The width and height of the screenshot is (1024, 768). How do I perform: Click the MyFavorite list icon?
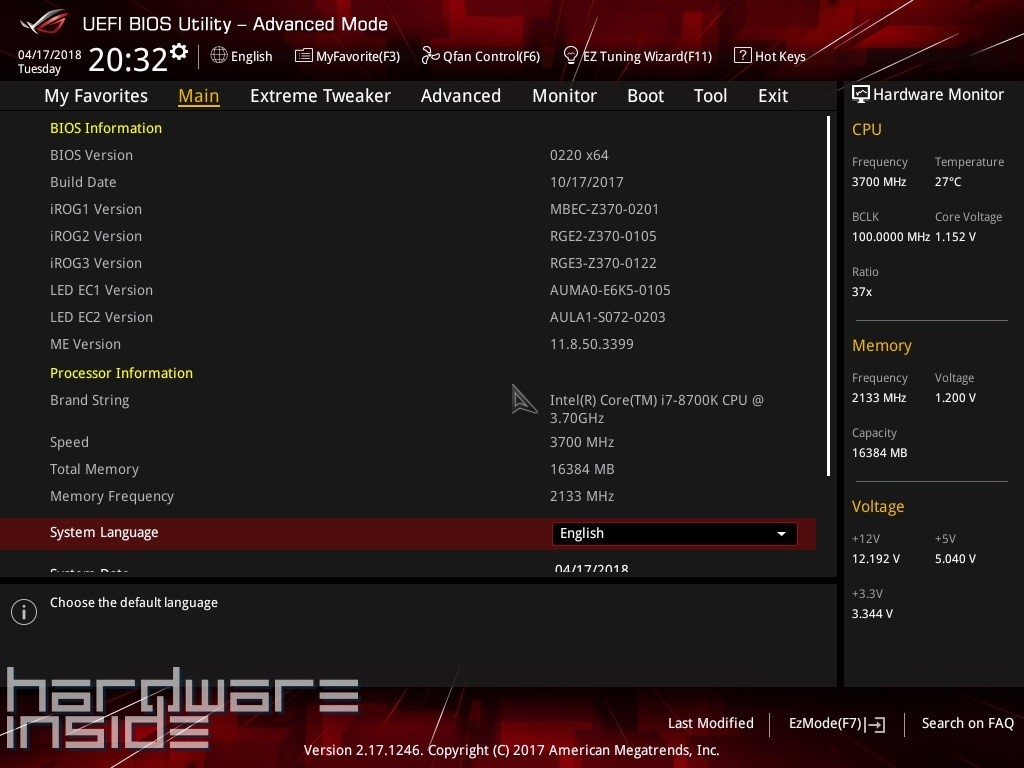tap(304, 56)
